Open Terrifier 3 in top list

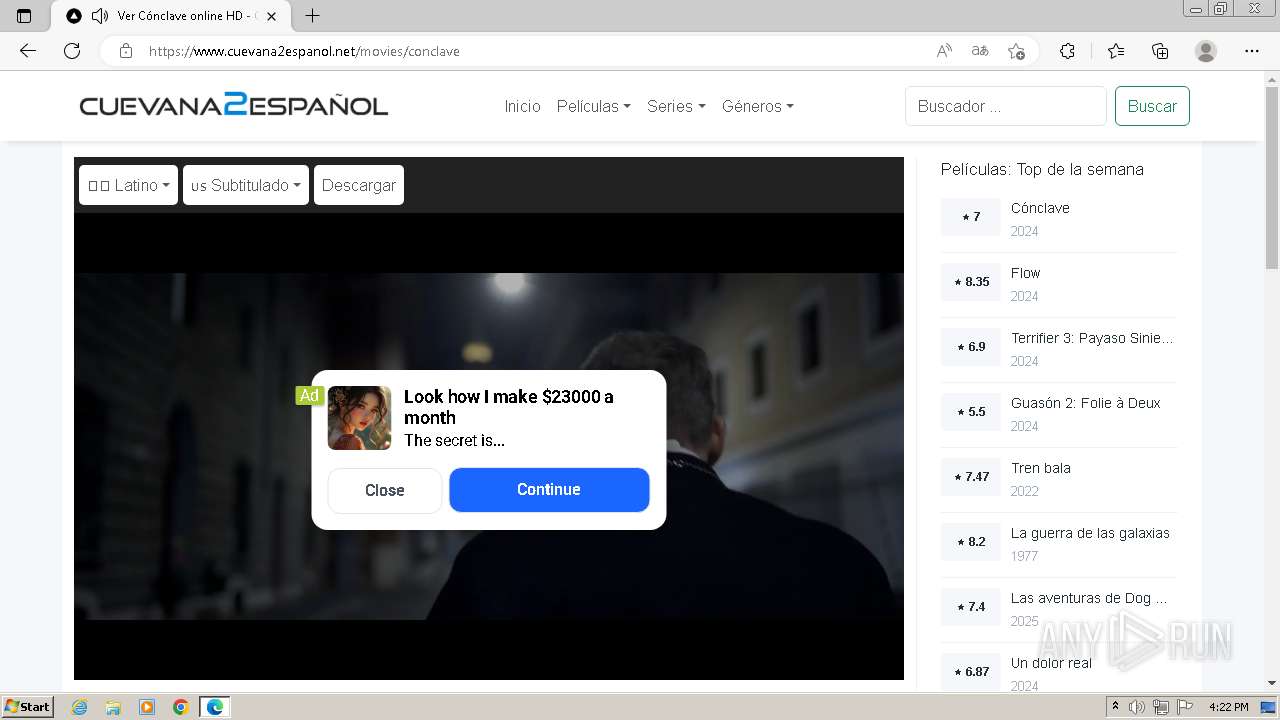[1092, 338]
